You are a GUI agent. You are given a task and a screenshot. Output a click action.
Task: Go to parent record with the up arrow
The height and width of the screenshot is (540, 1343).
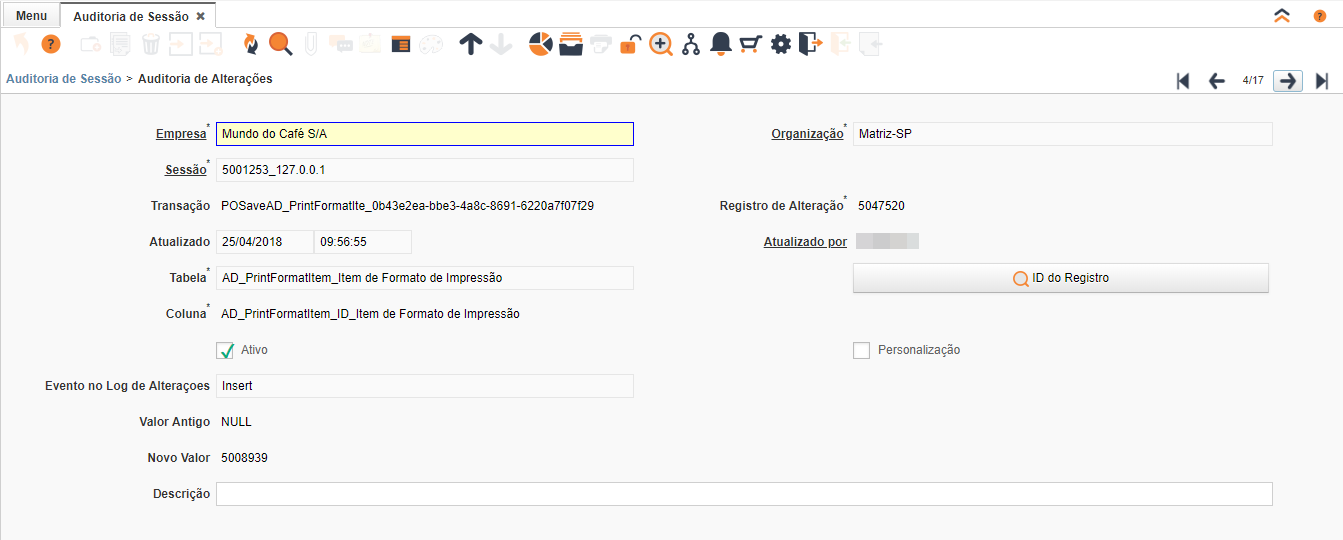point(471,44)
